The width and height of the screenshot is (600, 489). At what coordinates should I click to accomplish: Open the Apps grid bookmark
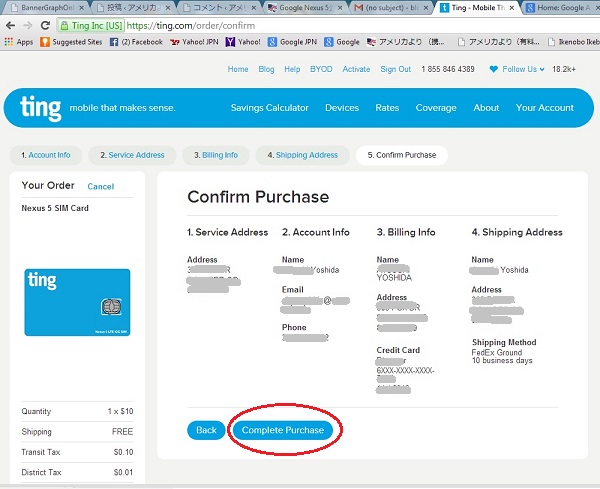pyautogui.click(x=19, y=42)
